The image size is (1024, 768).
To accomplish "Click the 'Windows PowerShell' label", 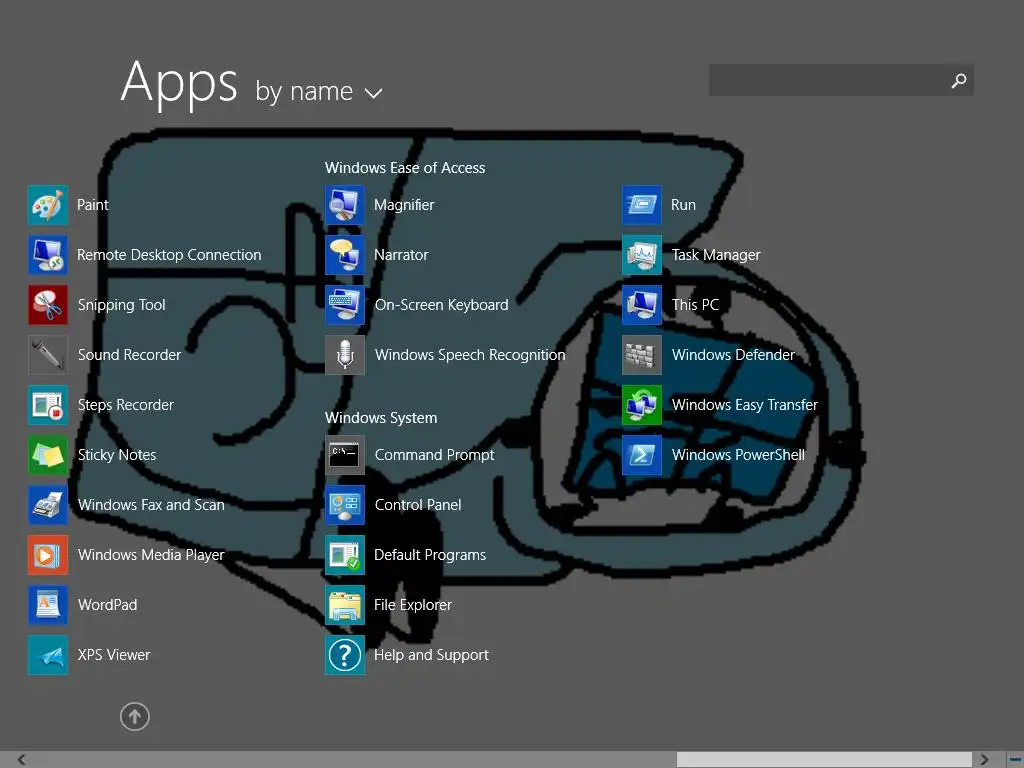I will (x=738, y=455).
